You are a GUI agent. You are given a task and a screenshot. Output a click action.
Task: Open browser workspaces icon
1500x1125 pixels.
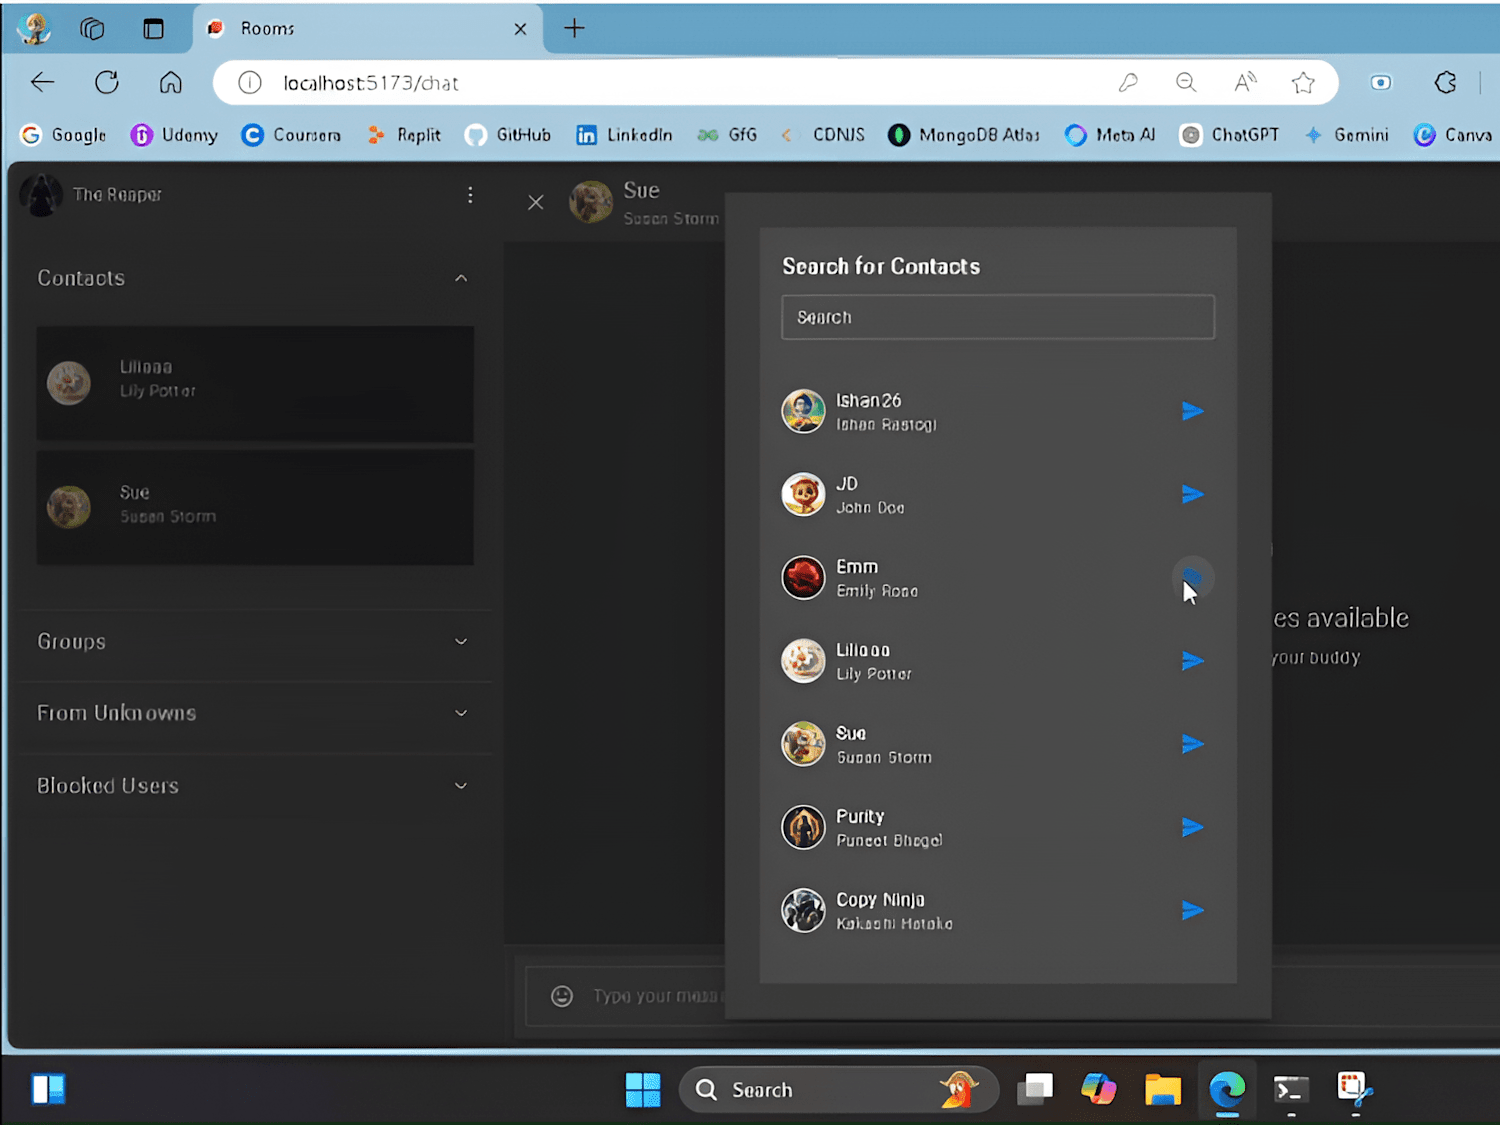pos(92,28)
